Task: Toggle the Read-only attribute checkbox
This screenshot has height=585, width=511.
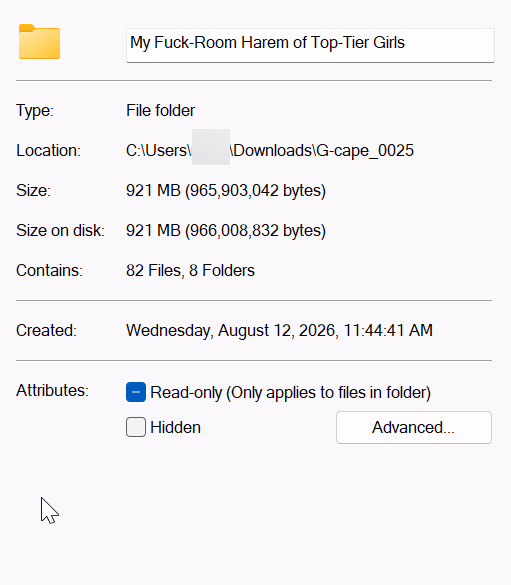Action: [x=136, y=392]
